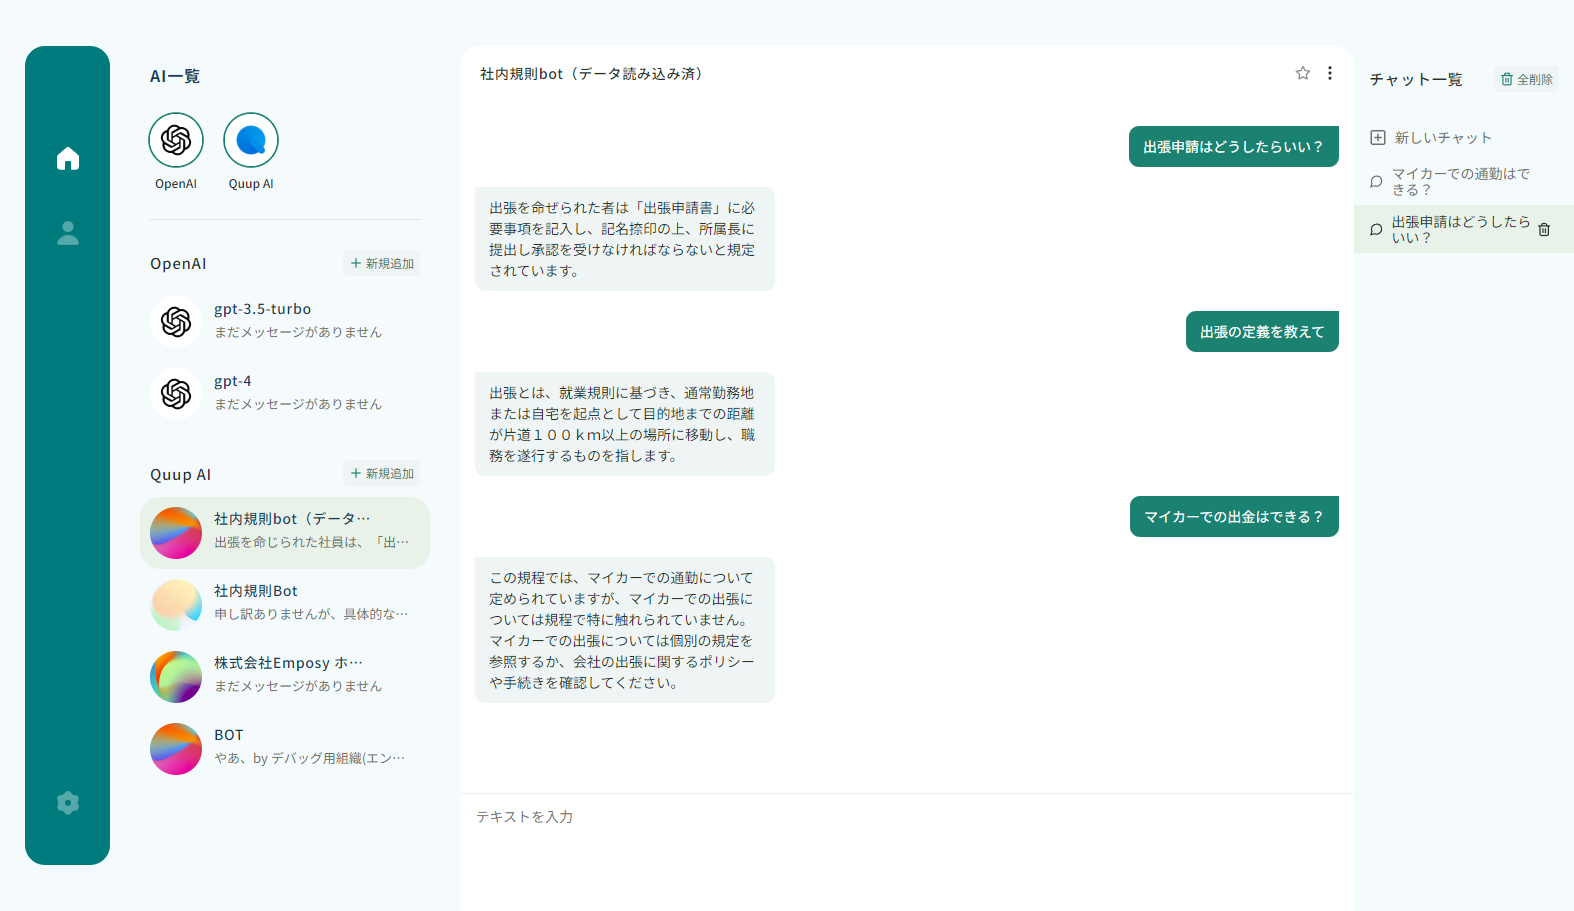Delete the 出張申請はどうしたらいい chat with trash icon
1574x911 pixels.
click(1543, 230)
